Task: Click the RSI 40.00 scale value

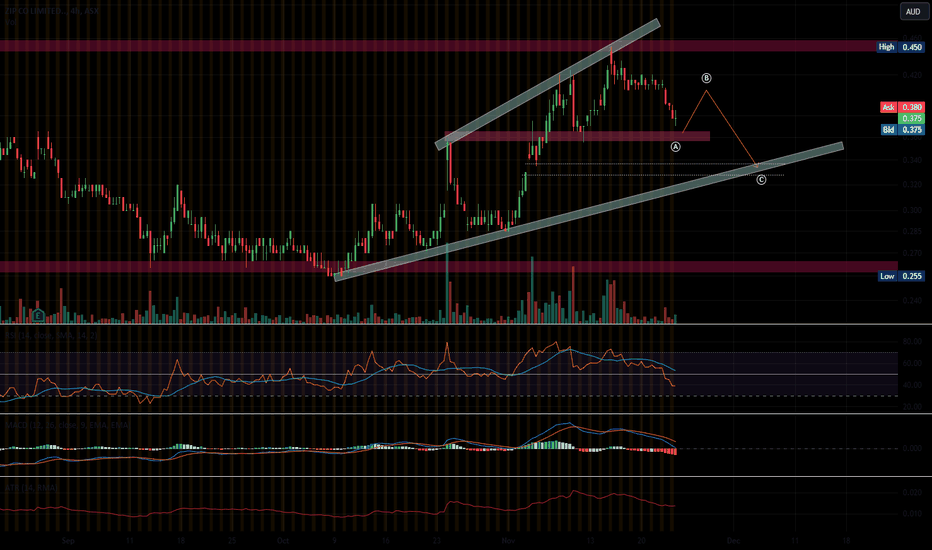Action: (912, 385)
